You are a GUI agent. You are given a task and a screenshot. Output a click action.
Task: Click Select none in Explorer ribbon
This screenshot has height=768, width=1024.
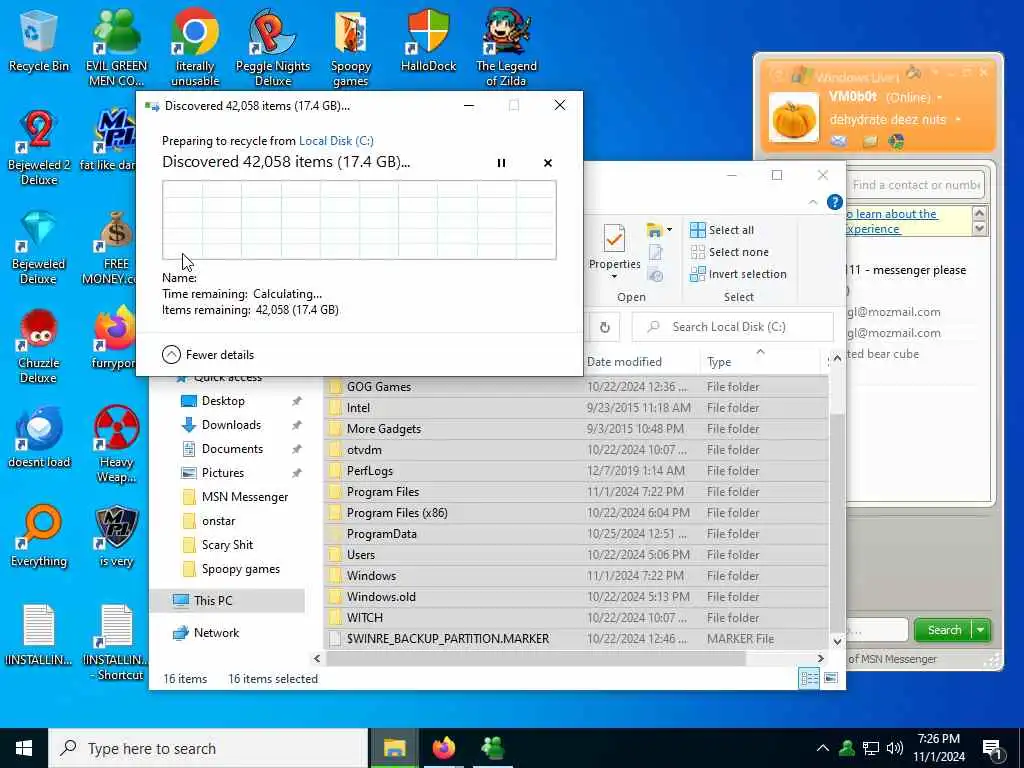click(x=729, y=252)
